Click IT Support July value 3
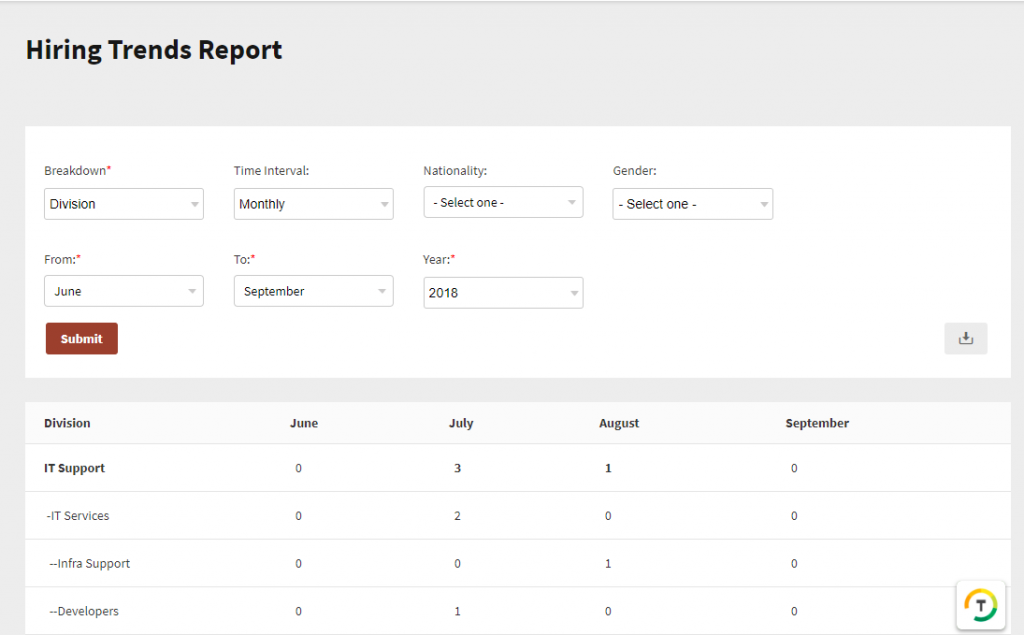This screenshot has width=1024, height=635. point(458,468)
